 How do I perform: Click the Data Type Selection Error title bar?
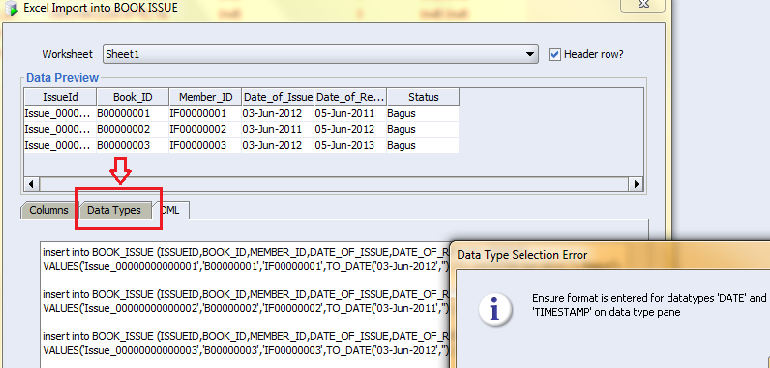coord(610,255)
